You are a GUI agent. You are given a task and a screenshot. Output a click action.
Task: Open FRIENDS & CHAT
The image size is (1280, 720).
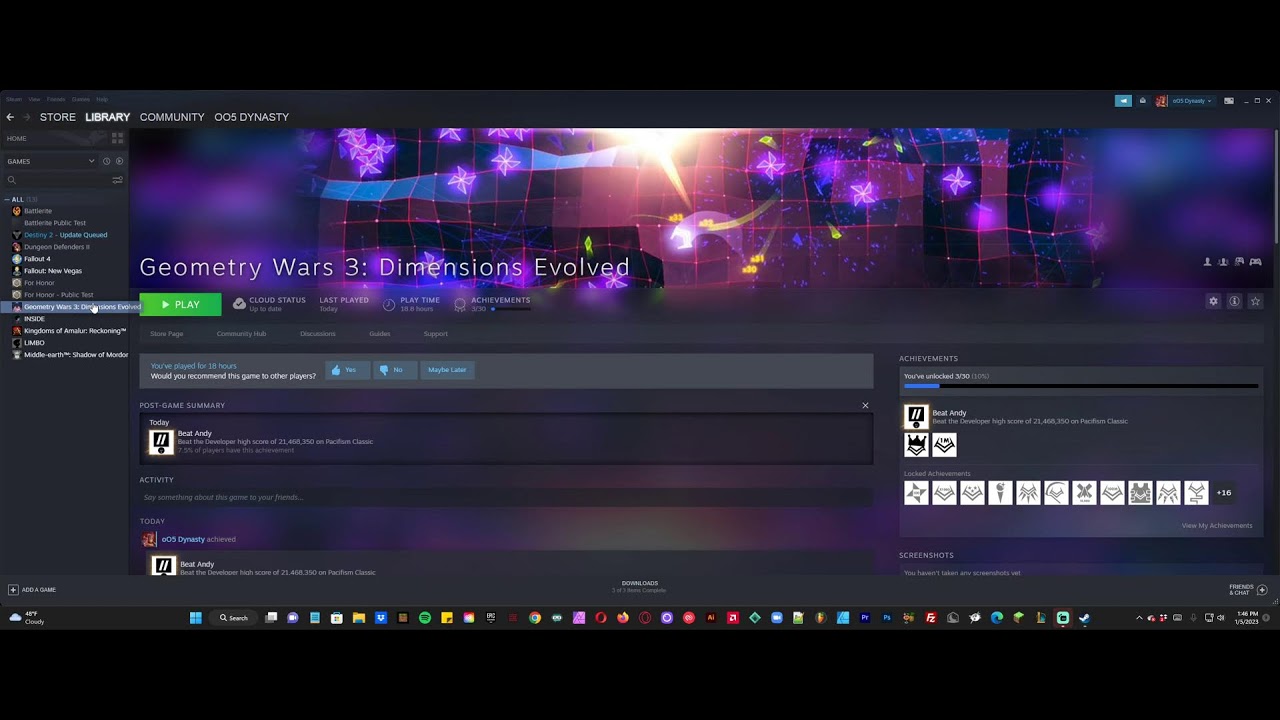(1248, 590)
